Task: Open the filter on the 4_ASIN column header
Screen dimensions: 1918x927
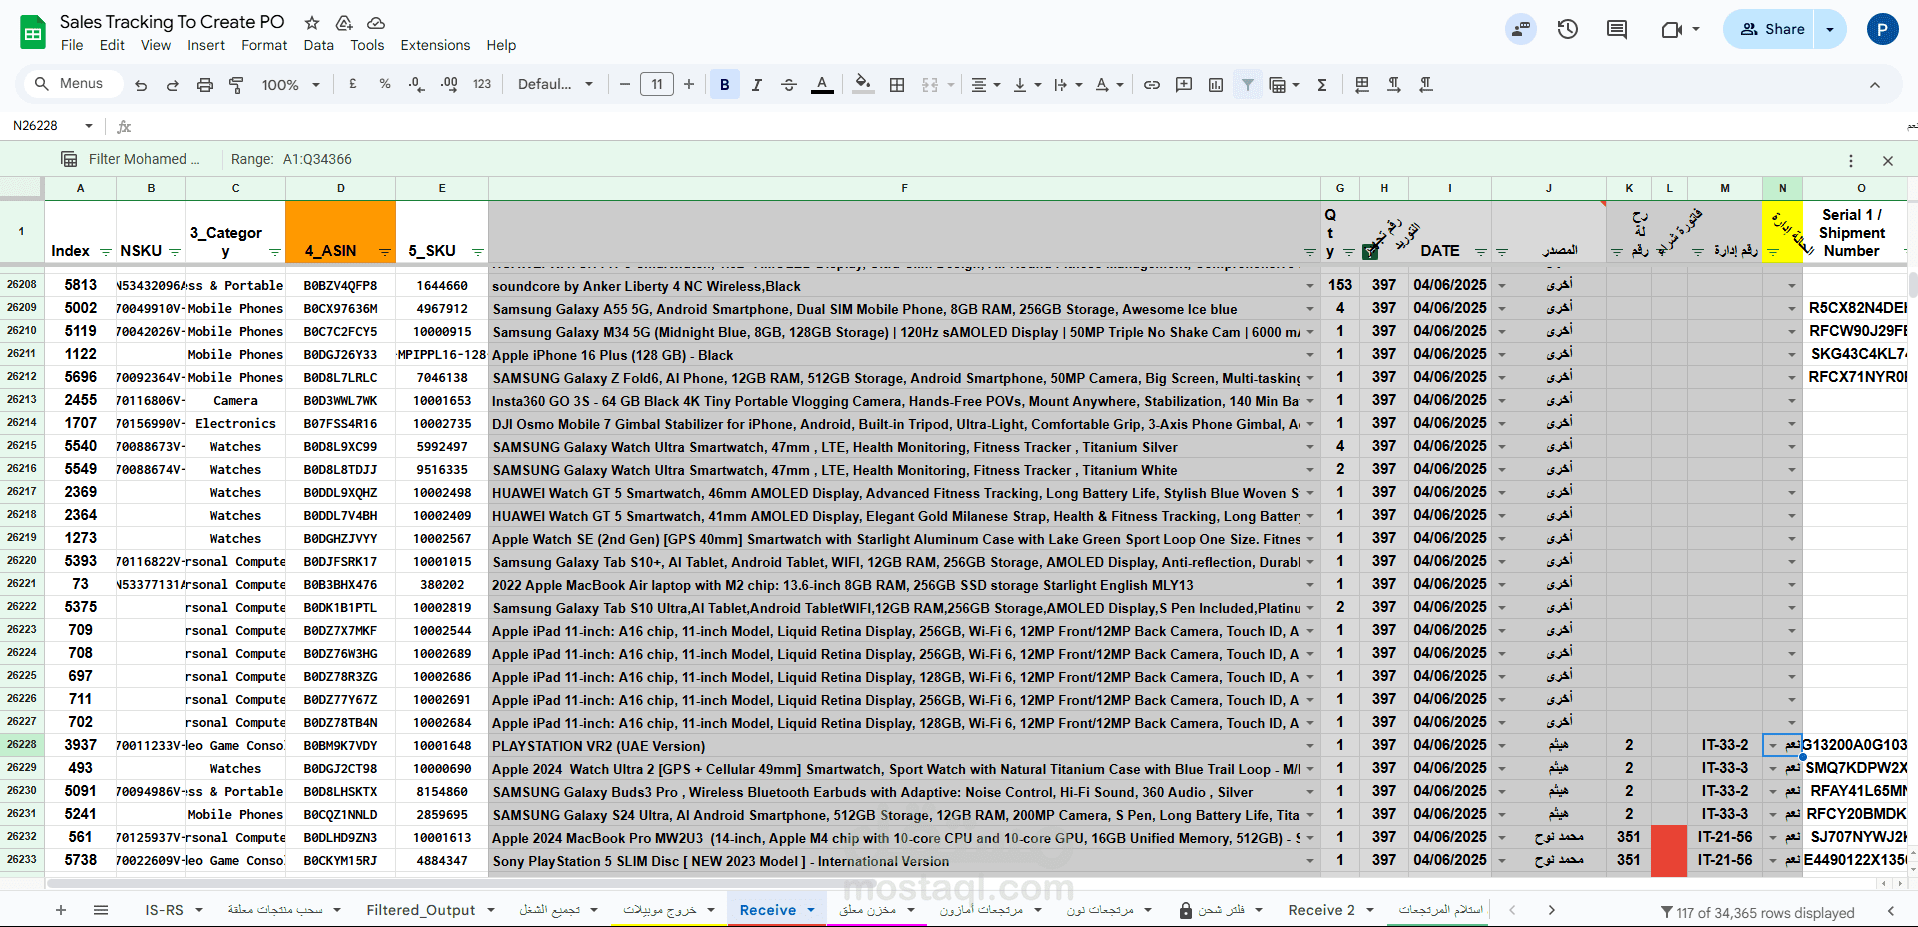Action: pos(385,252)
